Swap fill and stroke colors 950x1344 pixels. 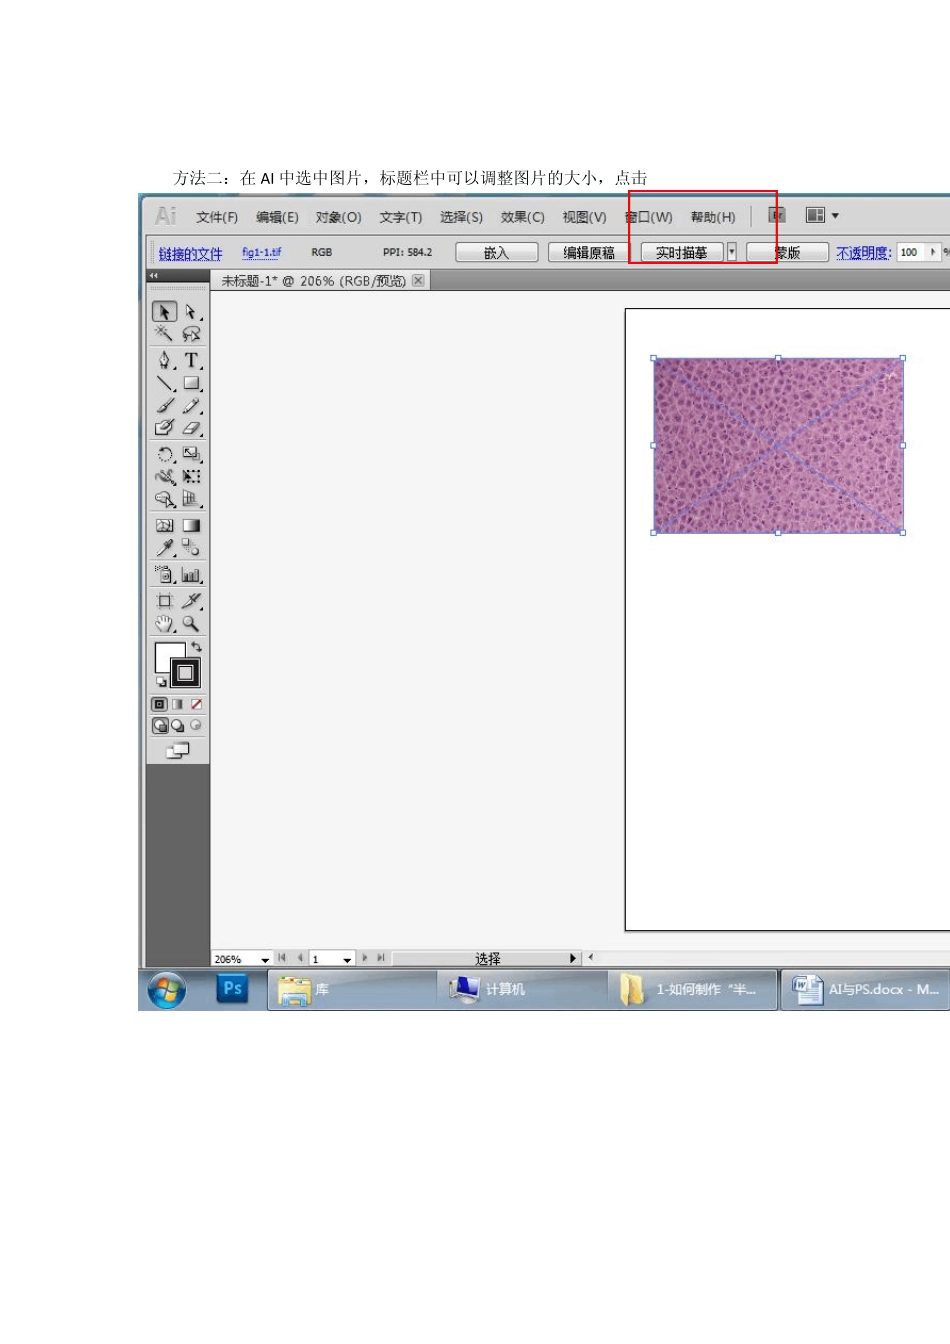pyautogui.click(x=197, y=647)
